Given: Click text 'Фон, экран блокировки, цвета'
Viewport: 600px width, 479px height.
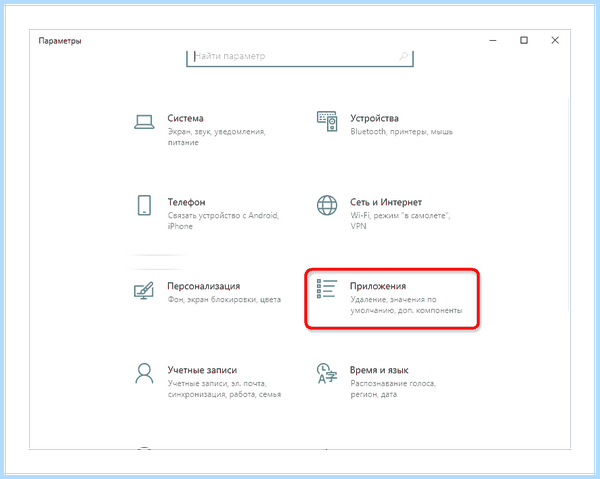Looking at the screenshot, I should click(224, 300).
